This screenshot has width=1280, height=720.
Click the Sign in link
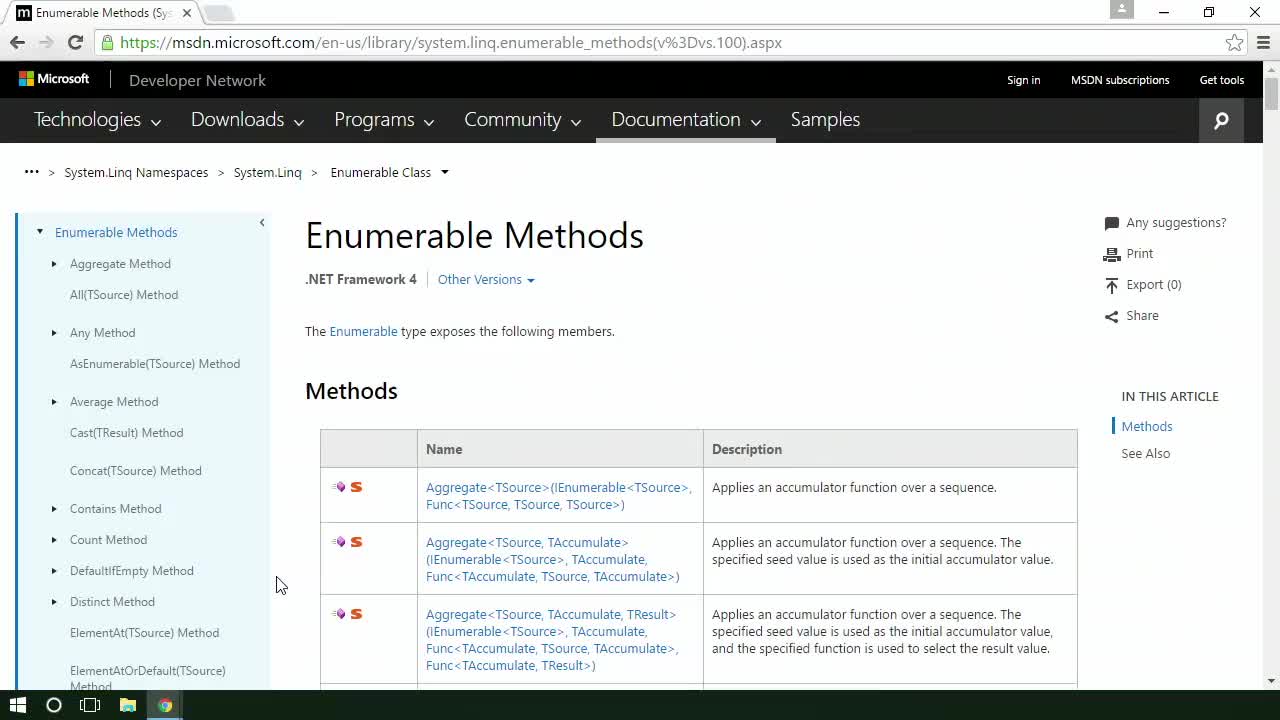(1023, 80)
